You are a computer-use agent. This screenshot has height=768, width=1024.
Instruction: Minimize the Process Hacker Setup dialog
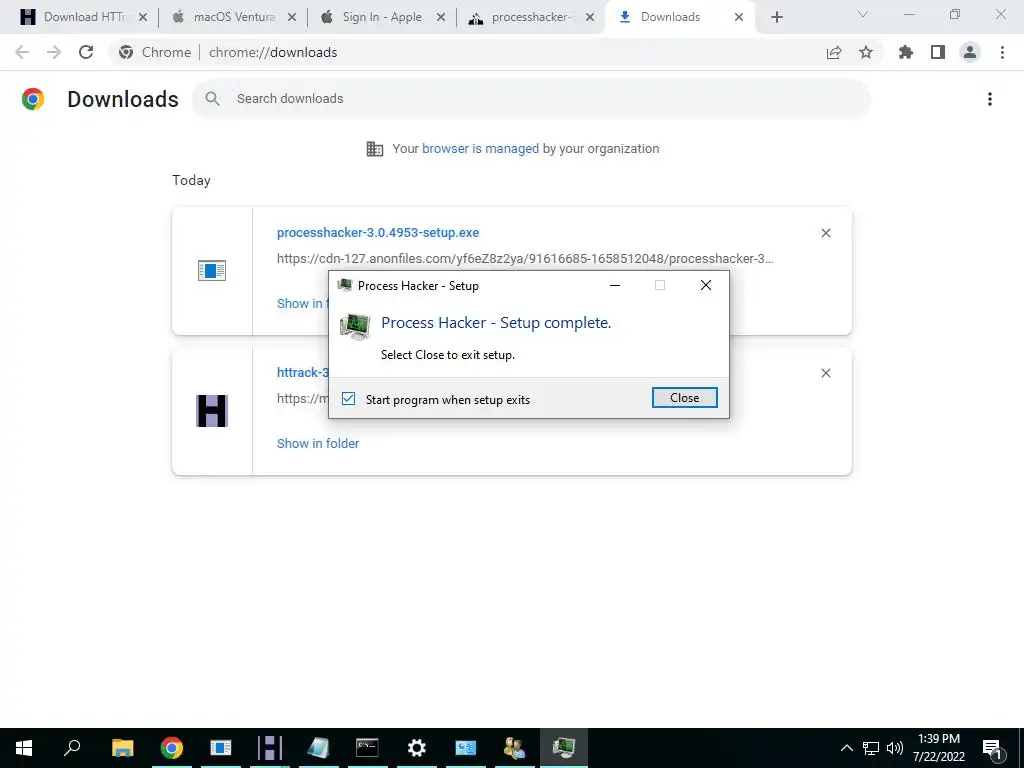(x=615, y=285)
